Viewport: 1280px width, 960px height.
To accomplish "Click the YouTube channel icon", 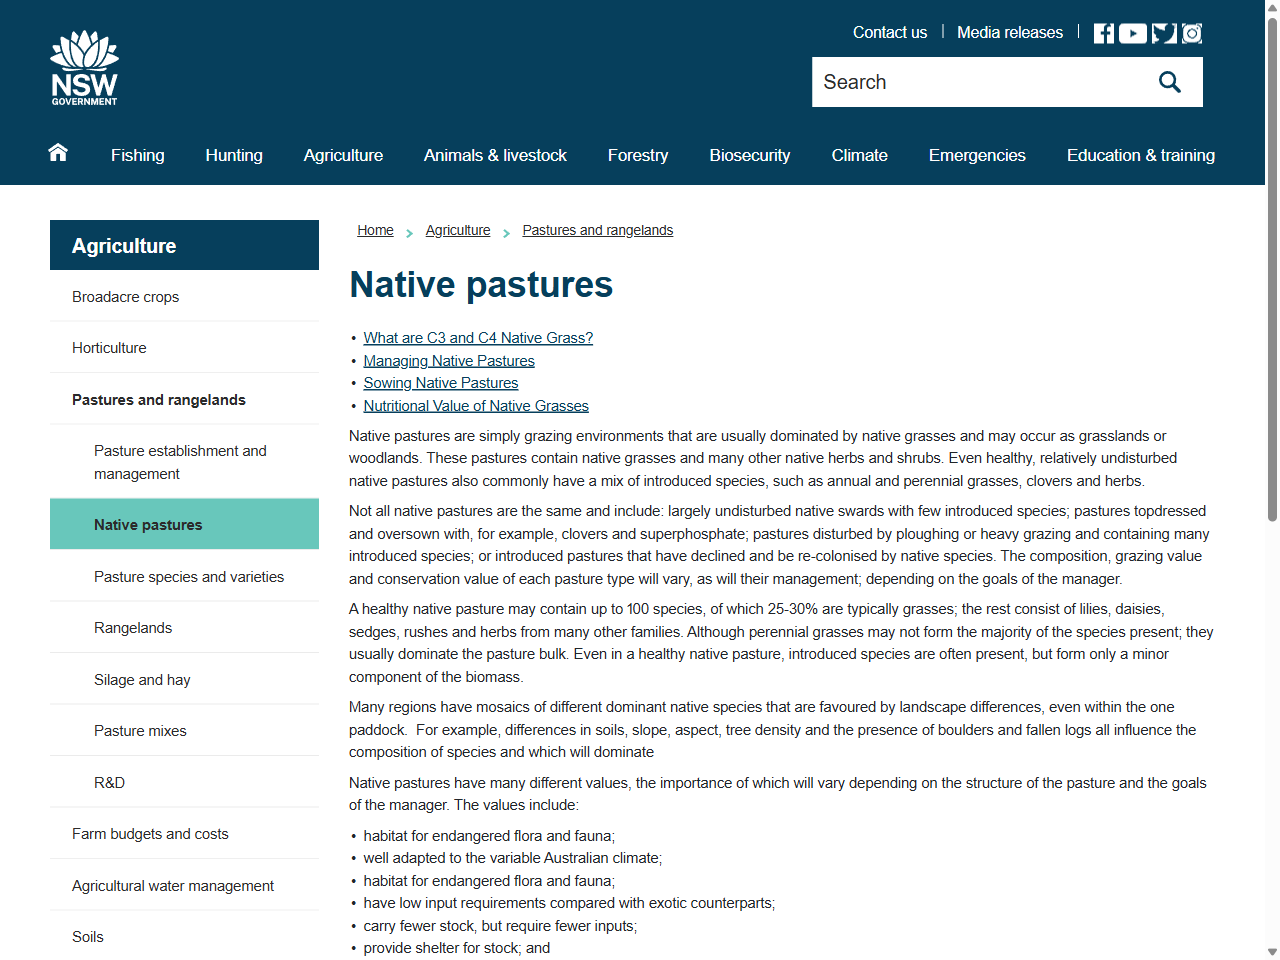I will [1132, 32].
